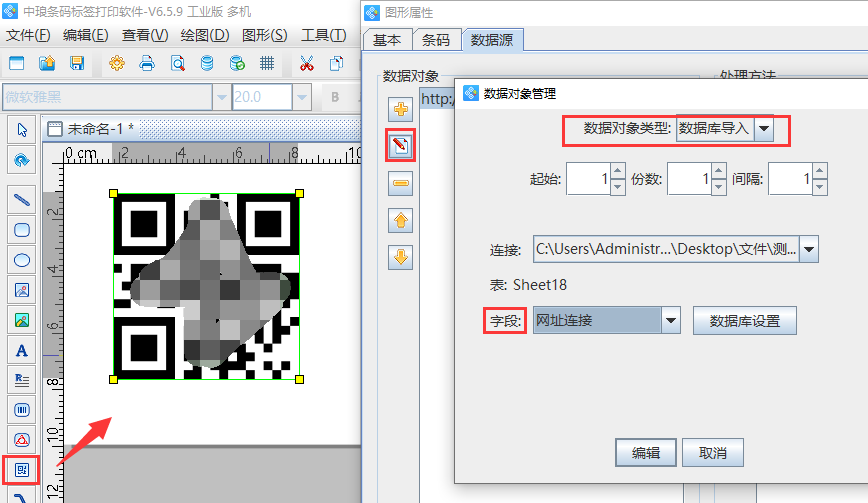
Task: Click the print icon in toolbar
Action: click(x=147, y=64)
